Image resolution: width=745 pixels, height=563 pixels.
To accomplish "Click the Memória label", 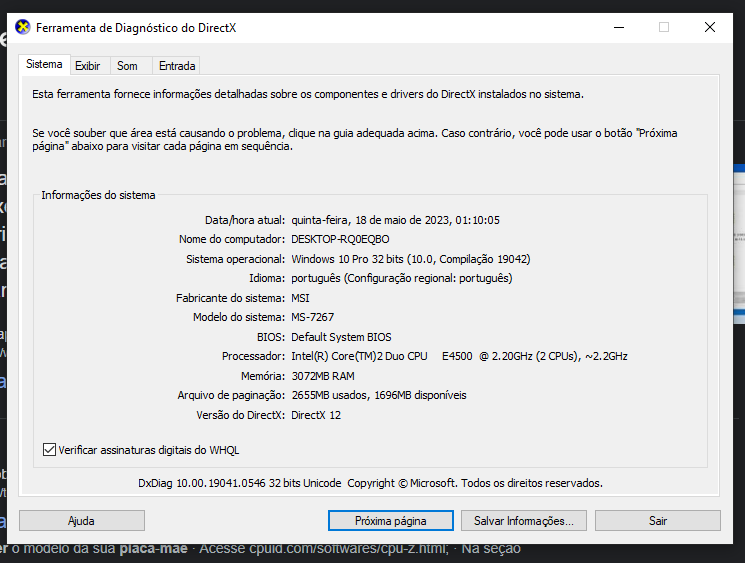I will (x=263, y=376).
